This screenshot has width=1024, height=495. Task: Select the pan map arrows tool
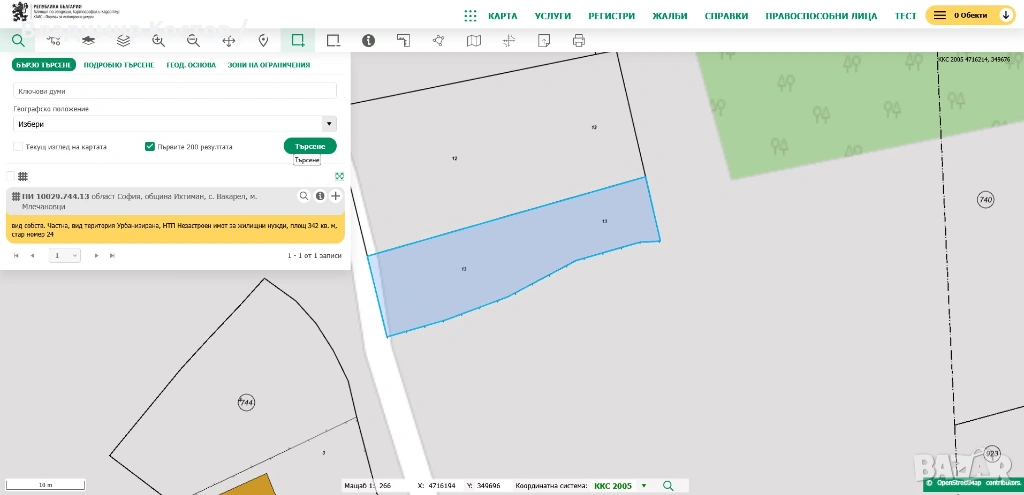228,41
